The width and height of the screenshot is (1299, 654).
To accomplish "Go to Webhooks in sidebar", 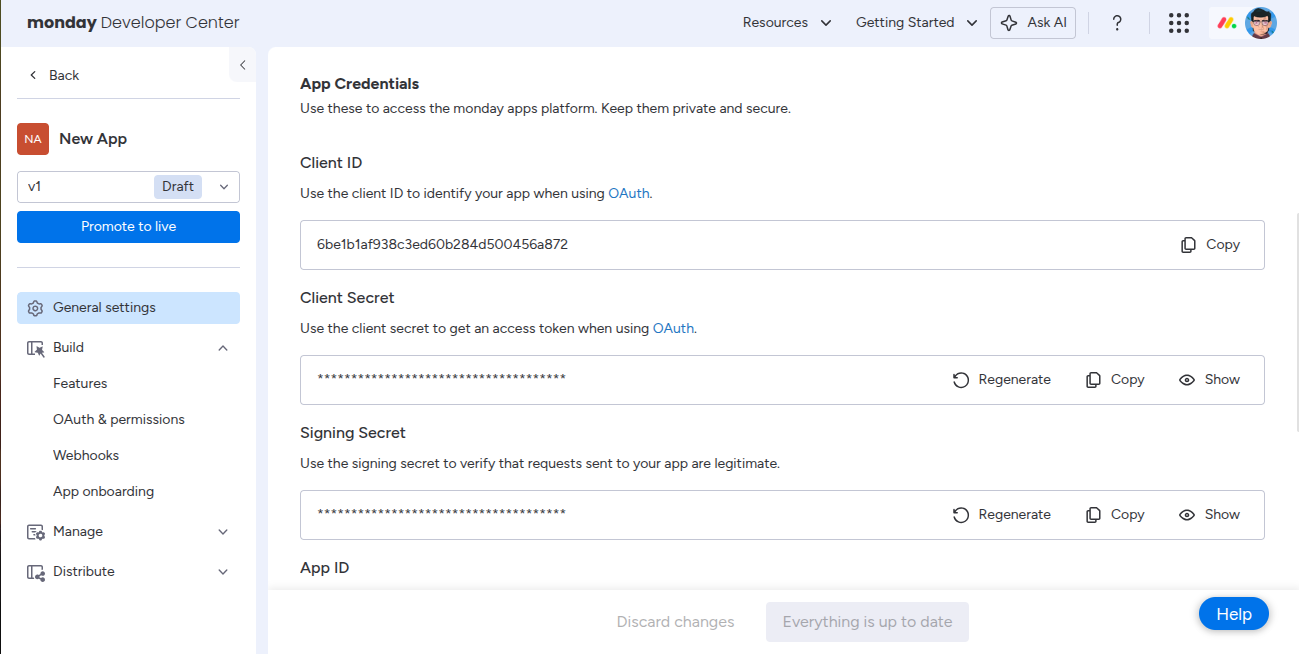I will 86,456.
